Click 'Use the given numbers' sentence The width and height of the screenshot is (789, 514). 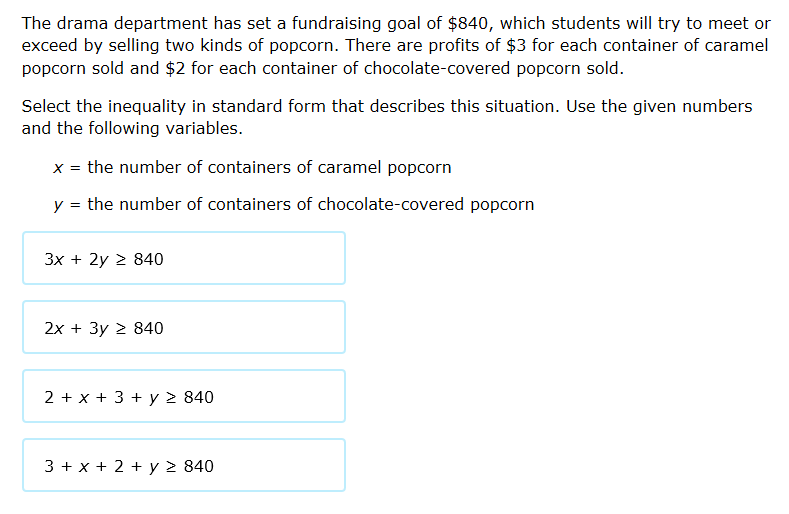[659, 106]
